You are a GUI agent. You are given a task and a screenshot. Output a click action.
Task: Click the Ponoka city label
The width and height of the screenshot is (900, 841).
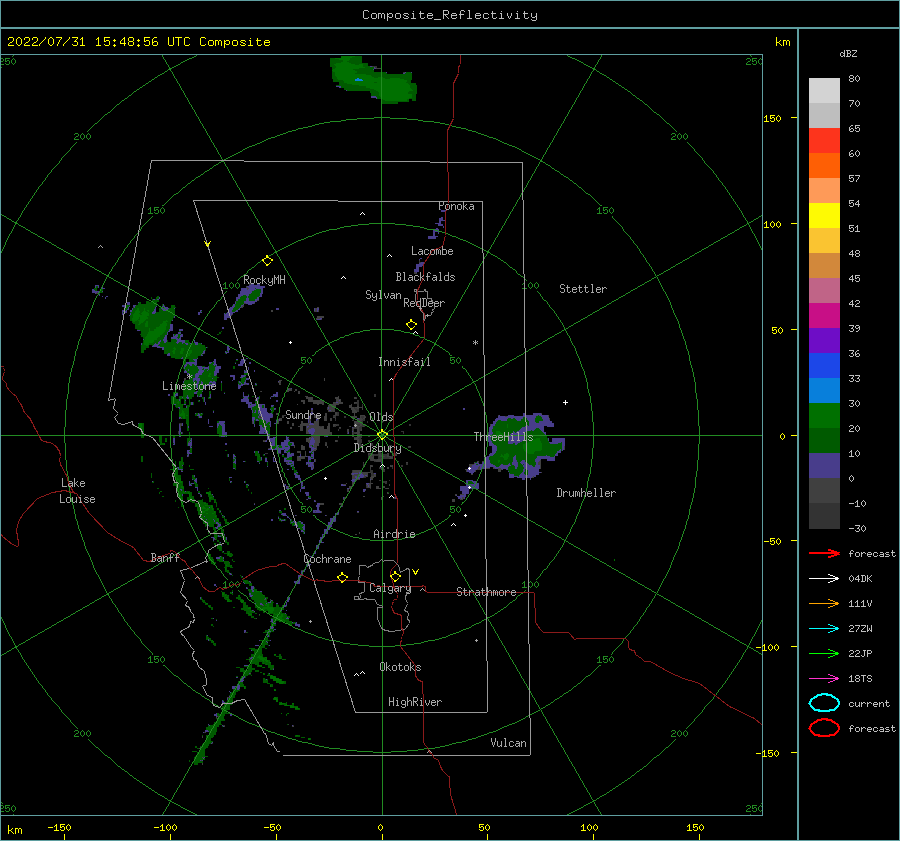pyautogui.click(x=456, y=206)
